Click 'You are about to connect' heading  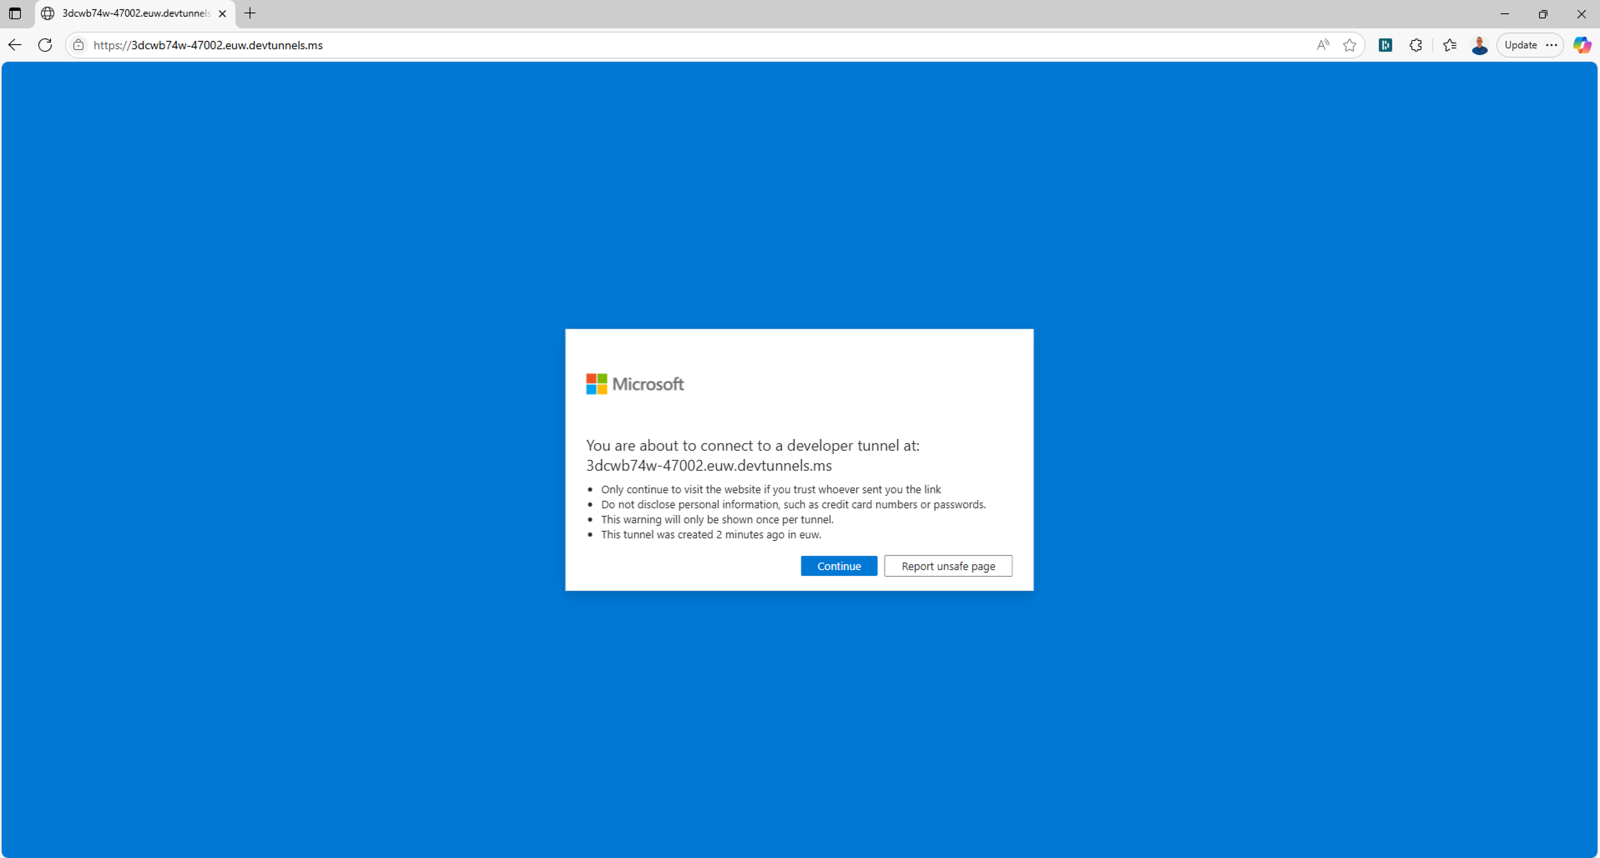tap(753, 446)
